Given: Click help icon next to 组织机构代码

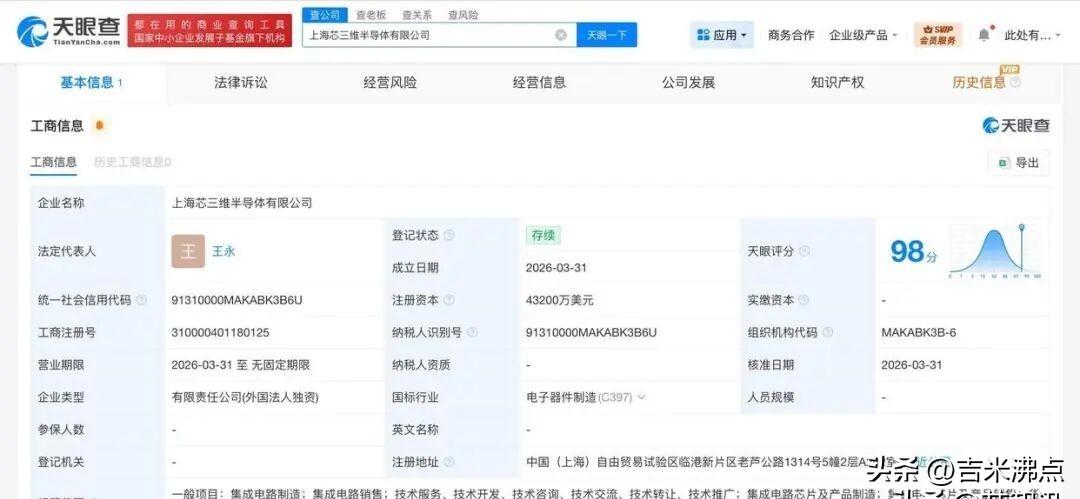Looking at the screenshot, I should pyautogui.click(x=828, y=333).
